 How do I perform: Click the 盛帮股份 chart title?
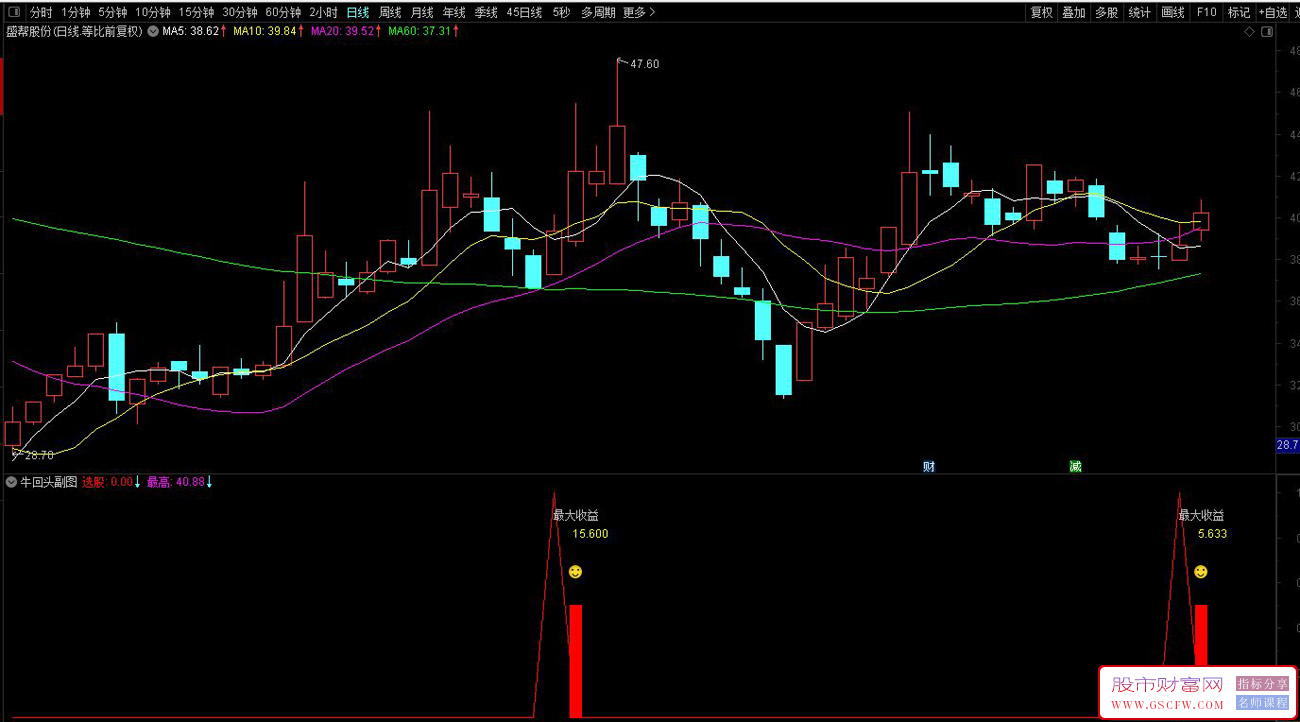pos(75,32)
